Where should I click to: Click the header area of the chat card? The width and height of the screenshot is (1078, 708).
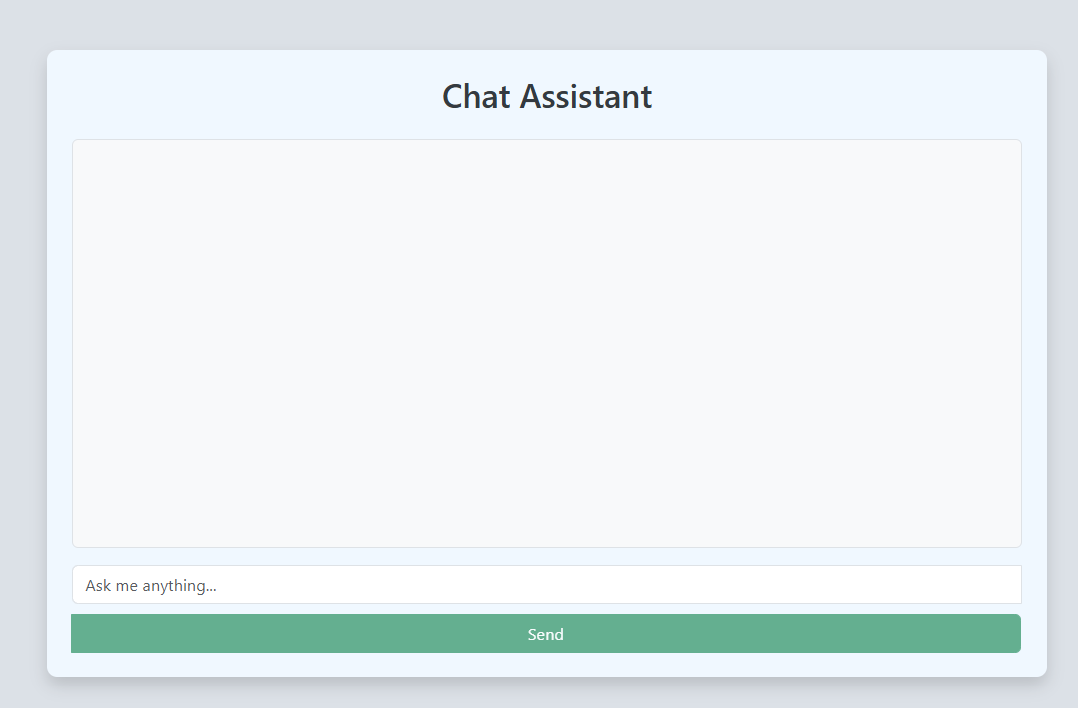tap(546, 96)
